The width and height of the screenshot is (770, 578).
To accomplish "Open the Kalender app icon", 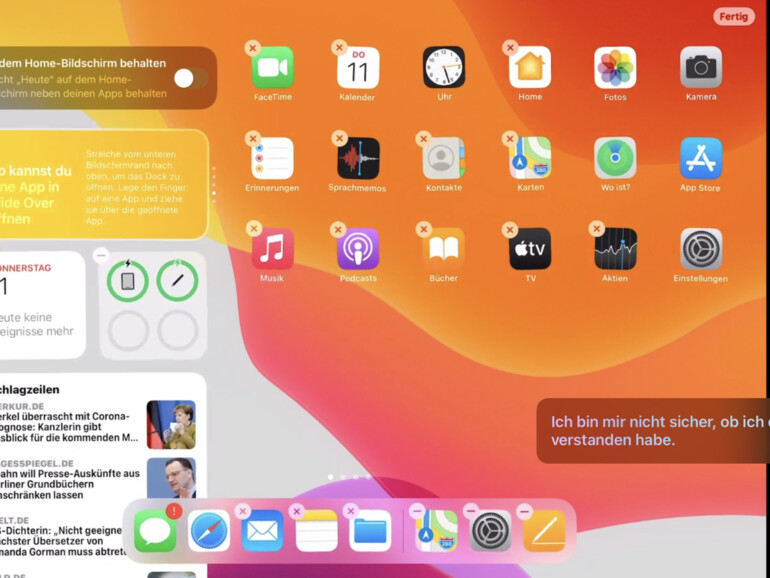I will pos(358,67).
